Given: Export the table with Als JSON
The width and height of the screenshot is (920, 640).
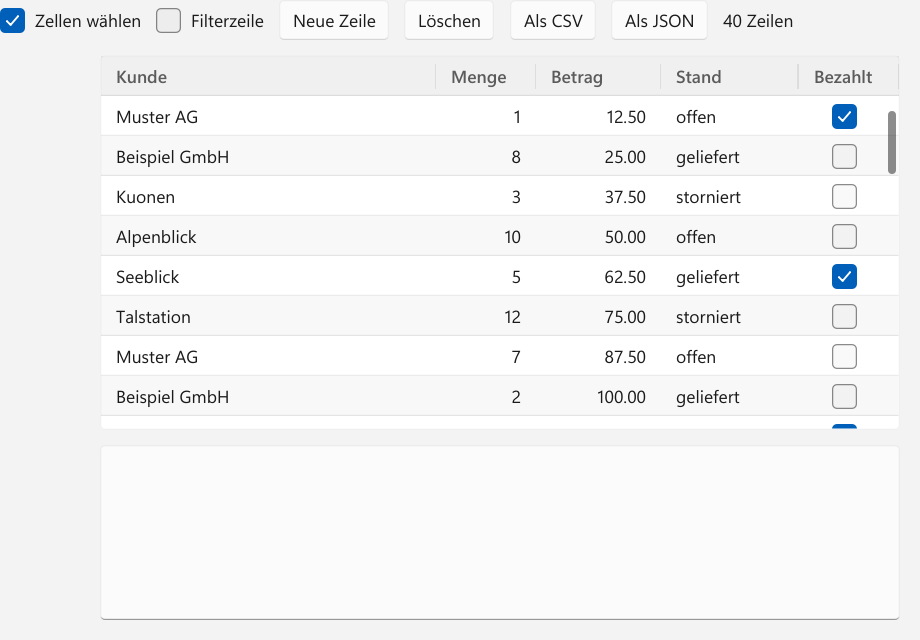Looking at the screenshot, I should (x=659, y=21).
